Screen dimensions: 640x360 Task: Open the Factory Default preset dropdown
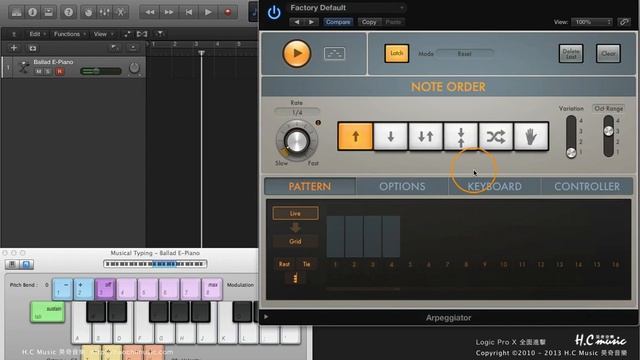[346, 8]
